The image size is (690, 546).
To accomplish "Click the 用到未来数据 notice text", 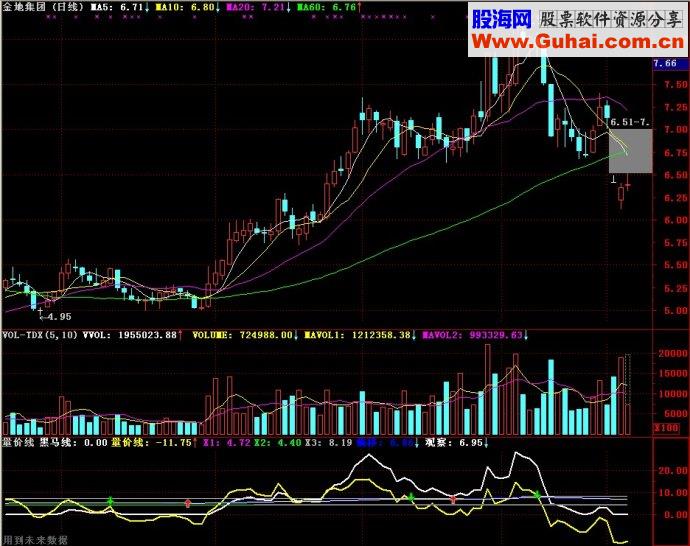I will [35, 540].
